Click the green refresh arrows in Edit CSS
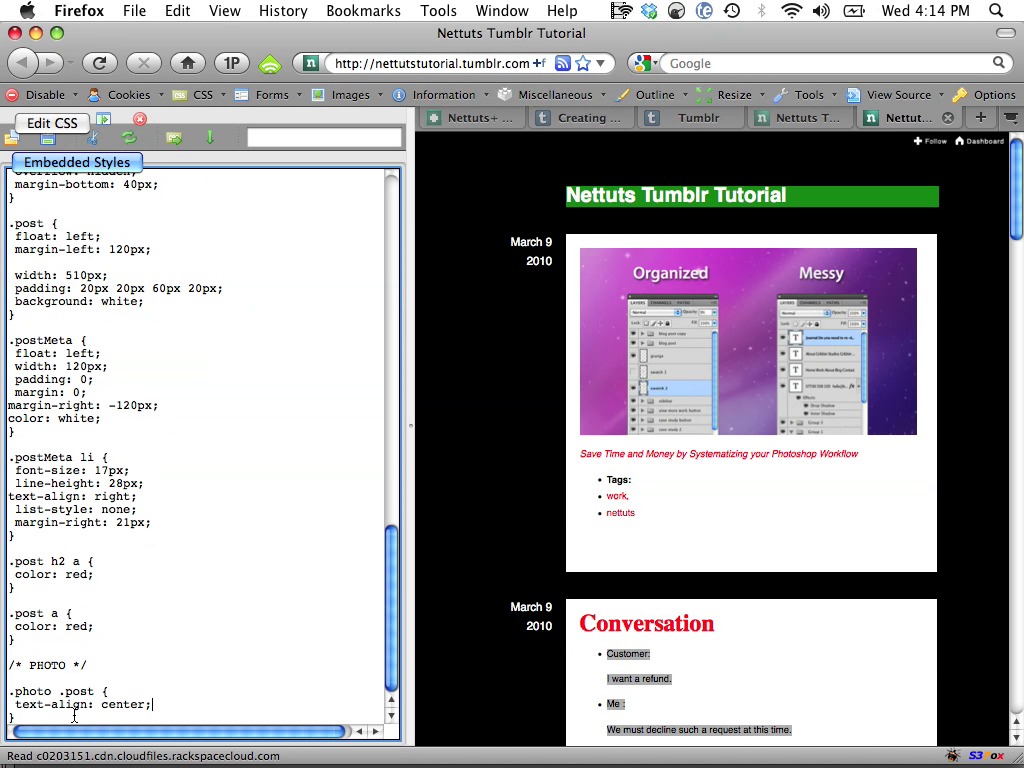The width and height of the screenshot is (1024, 768). point(129,138)
